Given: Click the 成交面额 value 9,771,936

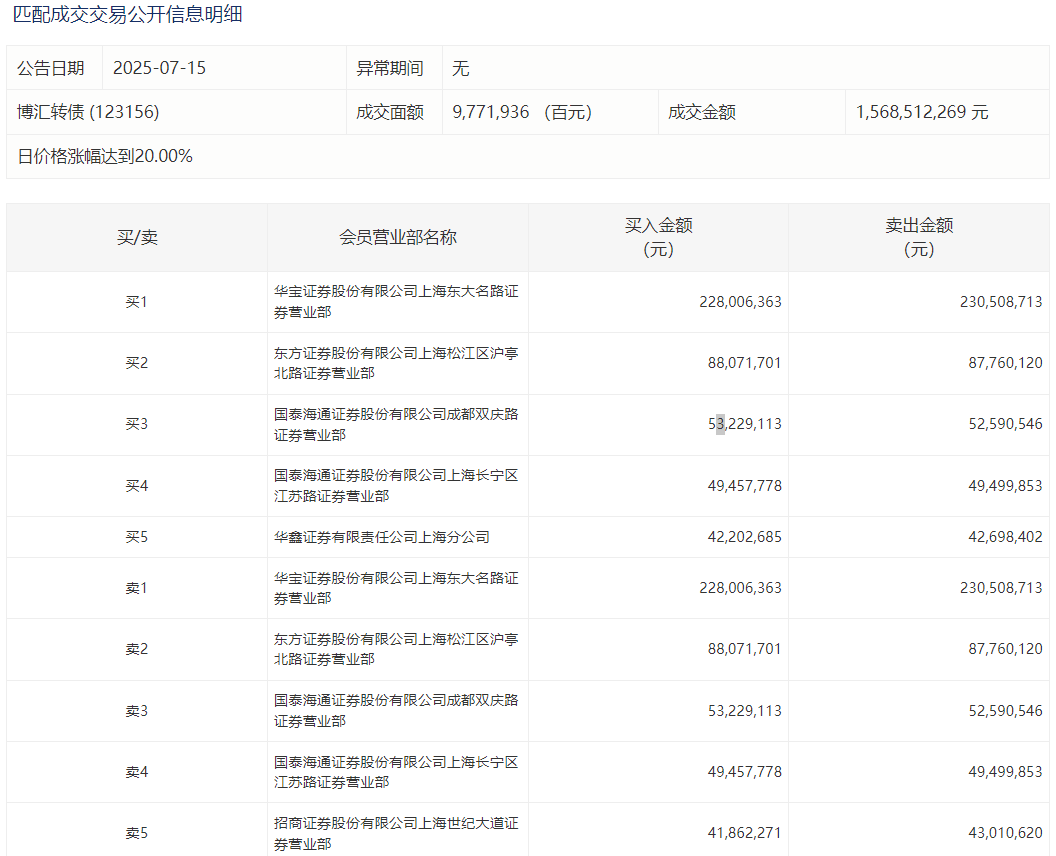Looking at the screenshot, I should pyautogui.click(x=491, y=112).
